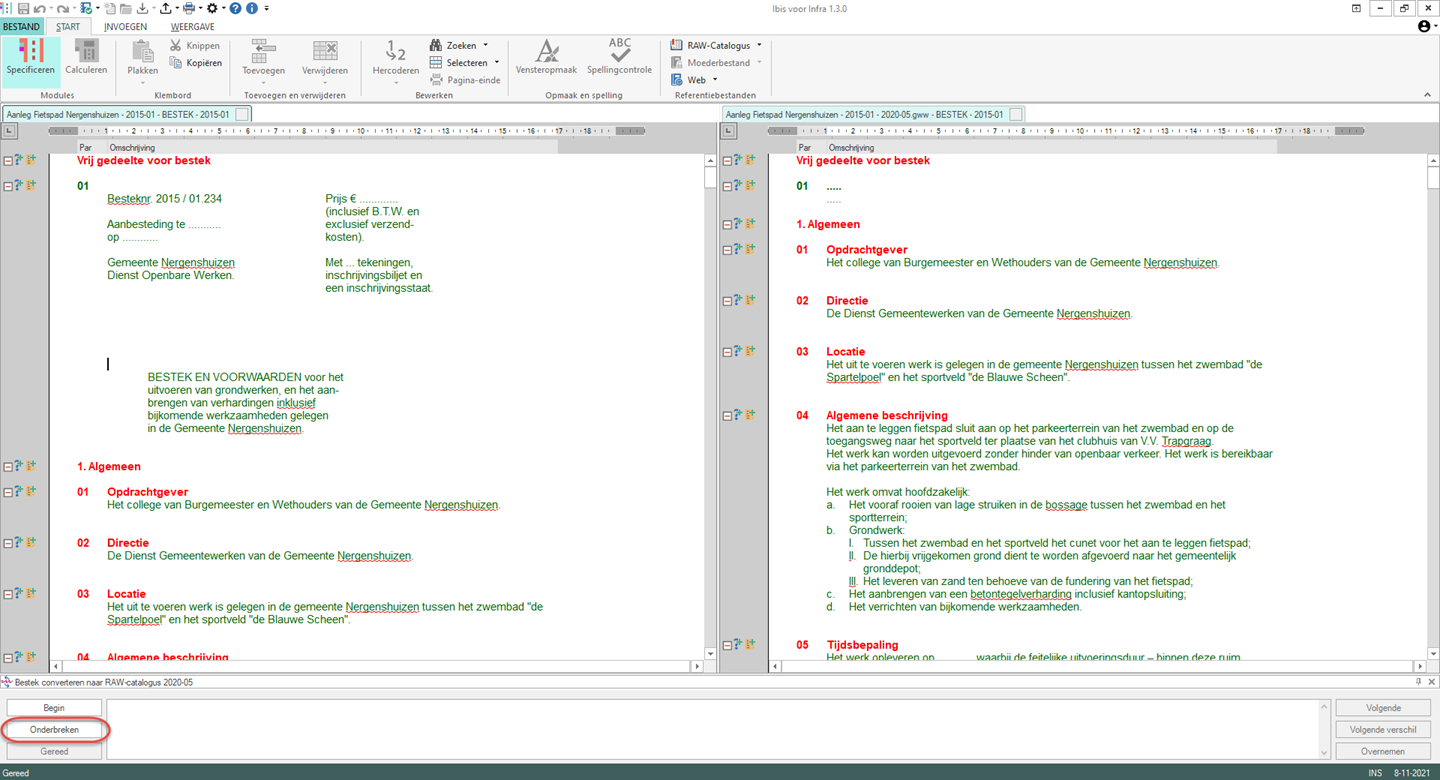The image size is (1440, 780).
Task: Switch to the START ribbon tab
Action: [68, 27]
